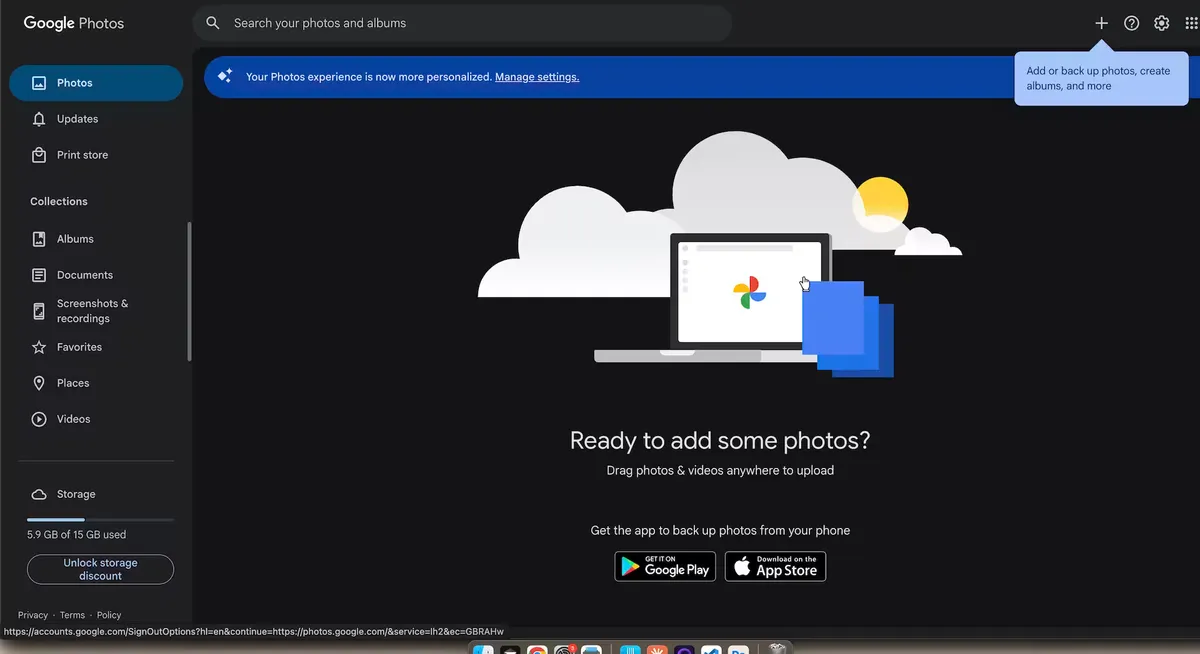Click the Favorites star icon
Screen dimensions: 1200x654
tap(39, 347)
